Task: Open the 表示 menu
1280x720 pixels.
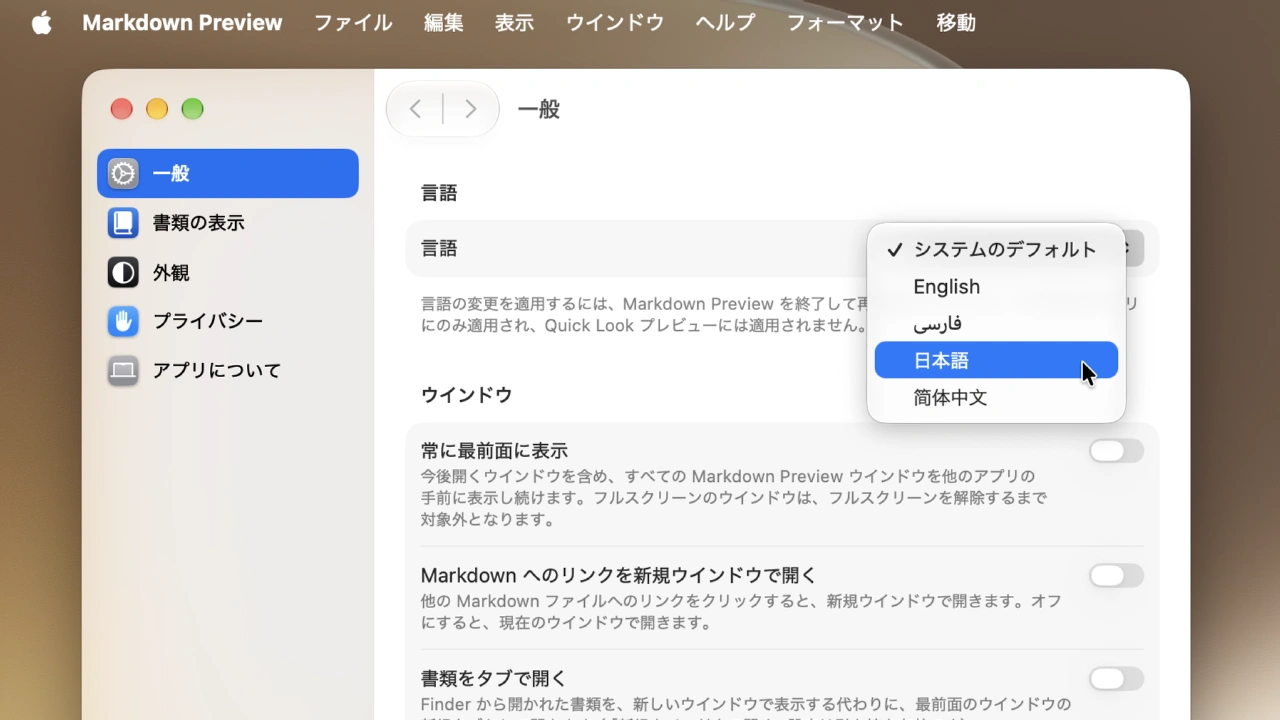Action: [514, 22]
